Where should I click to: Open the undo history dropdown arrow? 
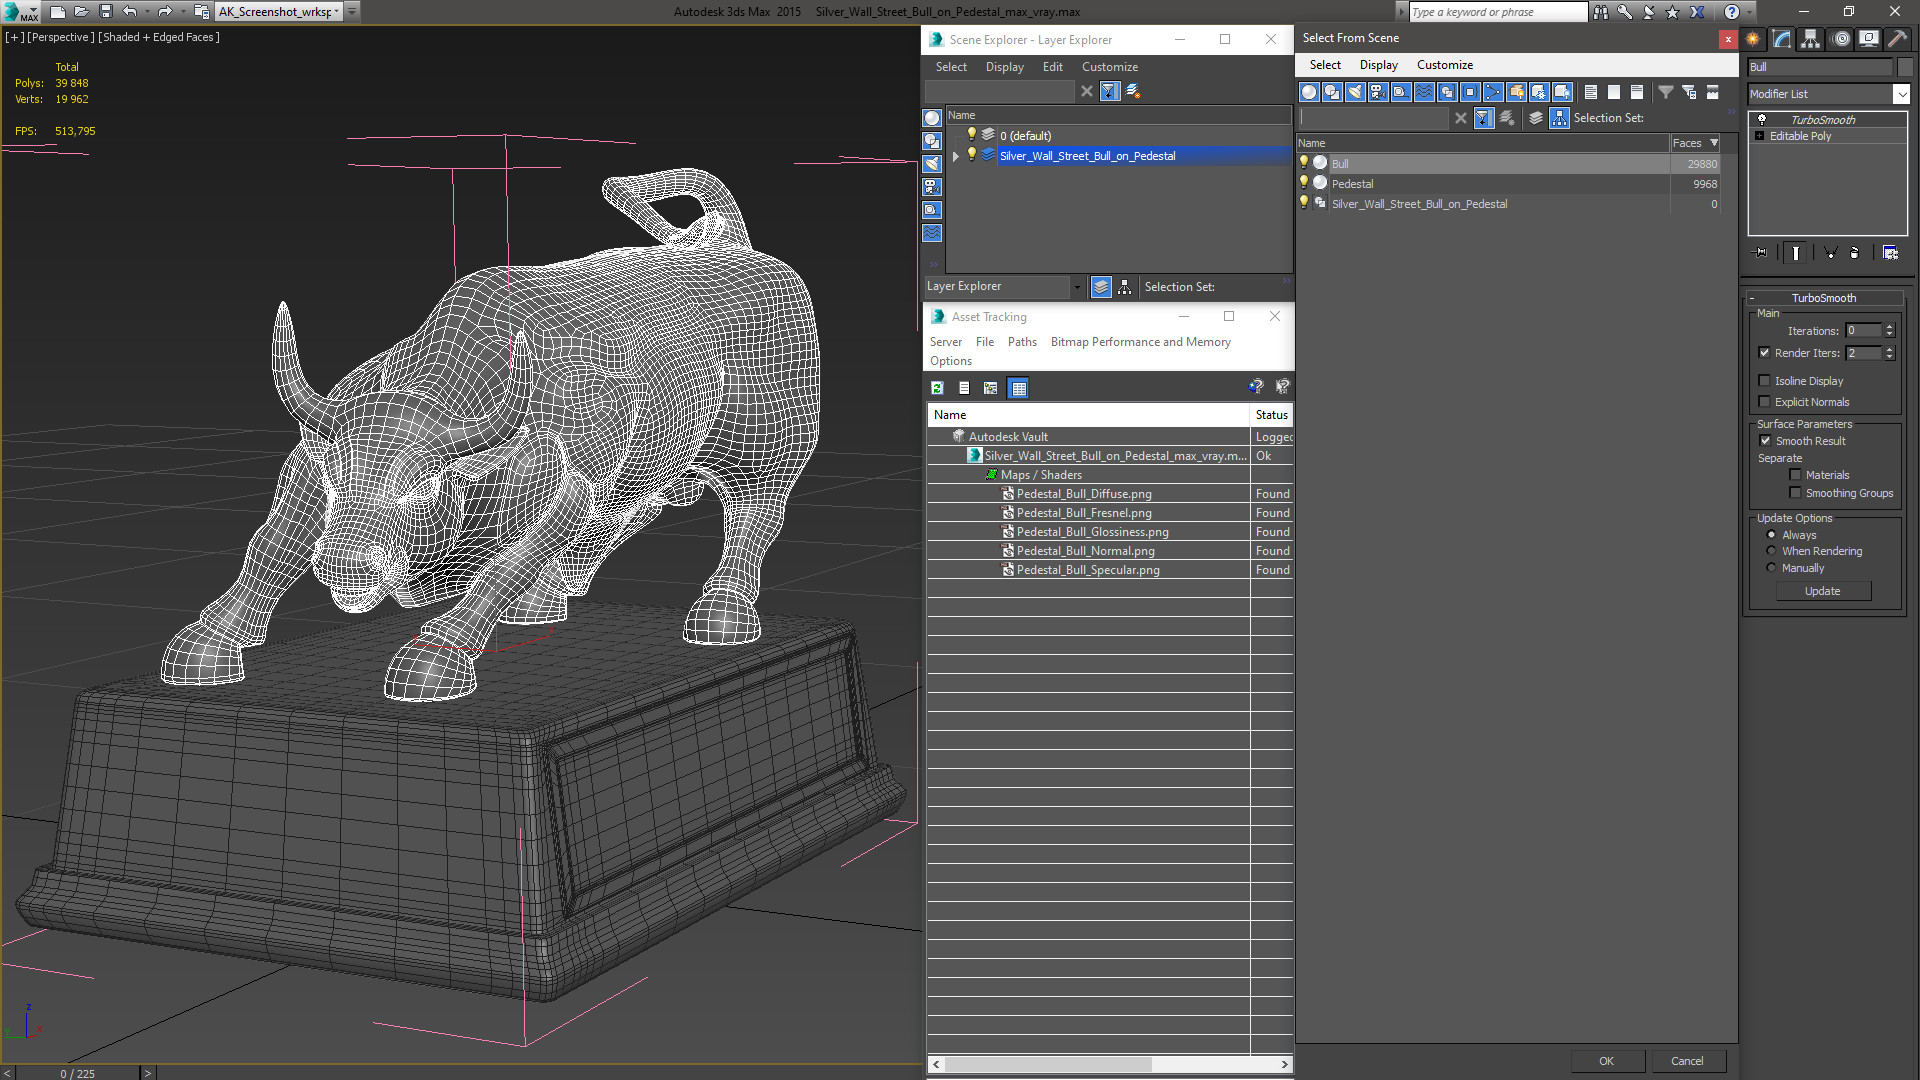pos(146,12)
